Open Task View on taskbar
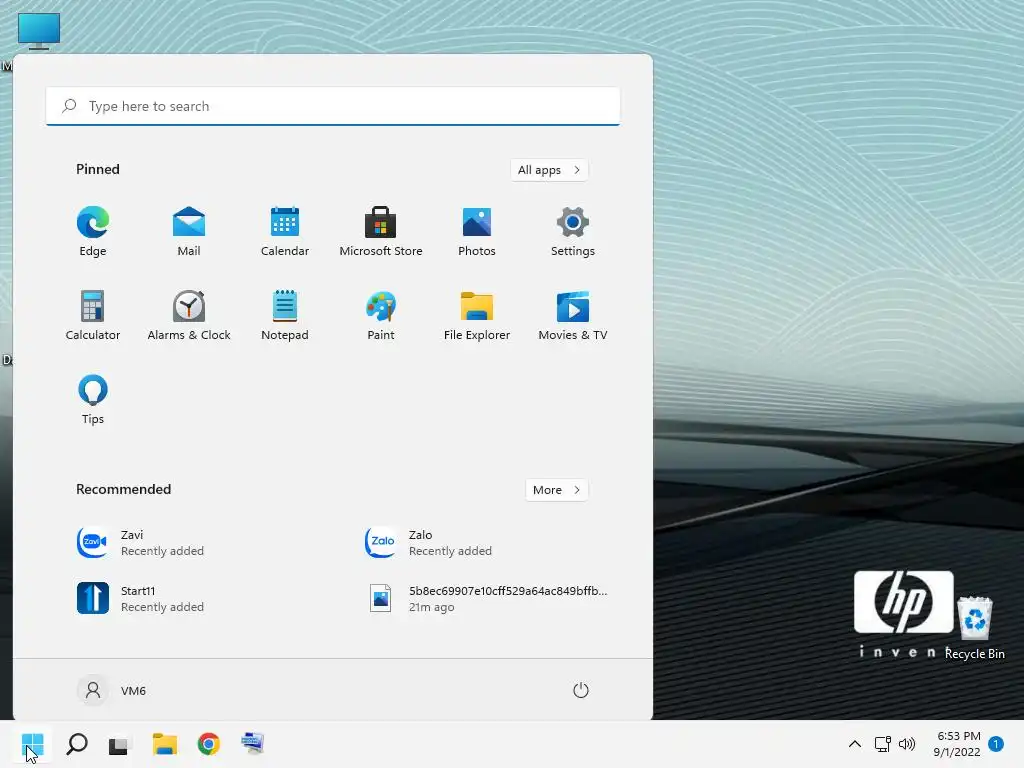Screen dimensions: 1024x768 click(x=120, y=744)
